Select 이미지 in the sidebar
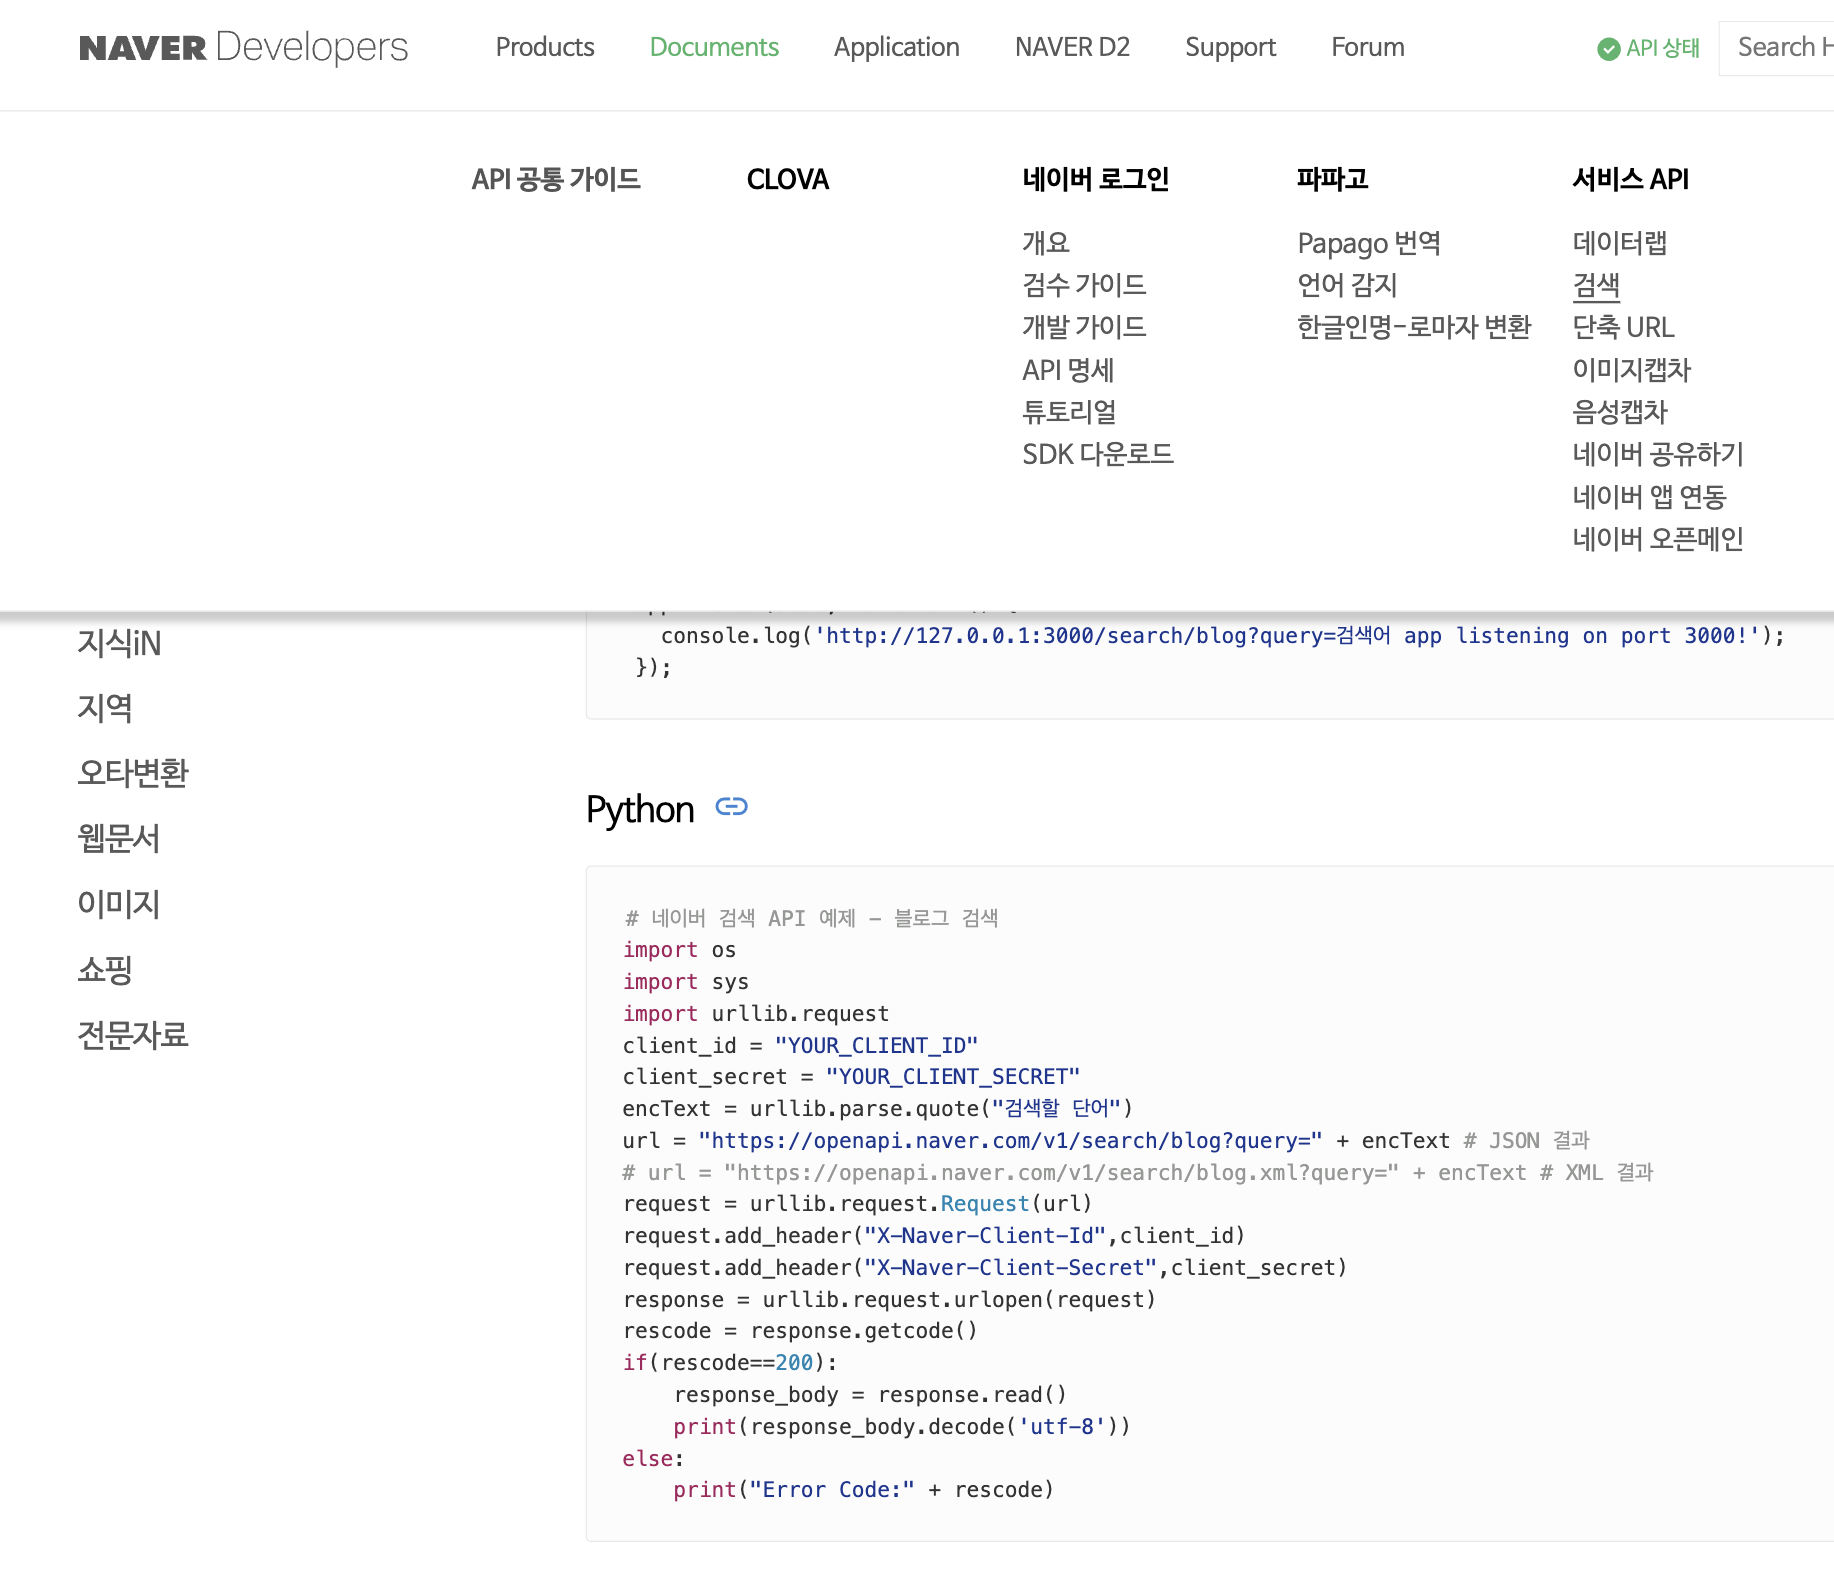1834x1590 pixels. [119, 904]
